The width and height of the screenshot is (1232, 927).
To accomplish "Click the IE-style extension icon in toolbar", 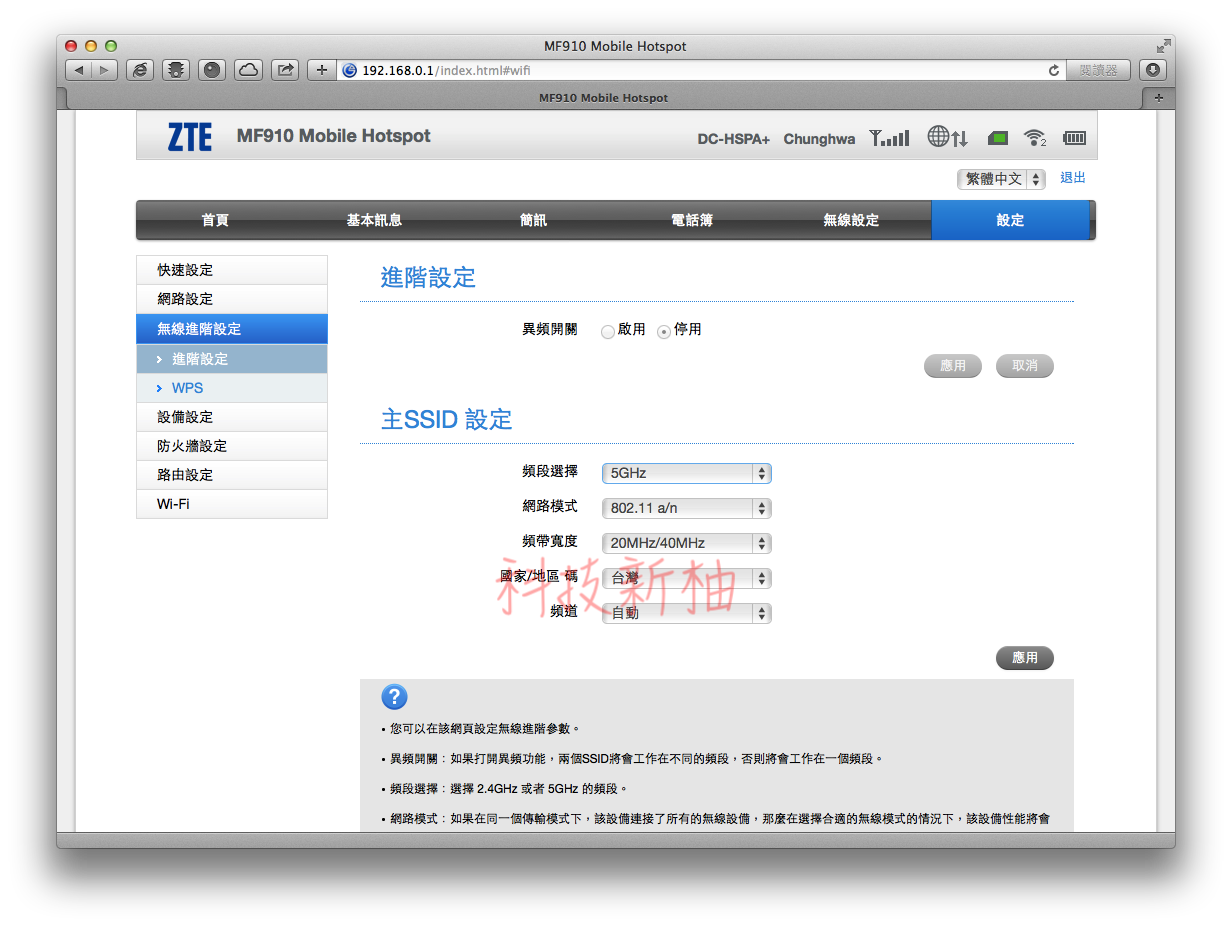I will coord(141,70).
